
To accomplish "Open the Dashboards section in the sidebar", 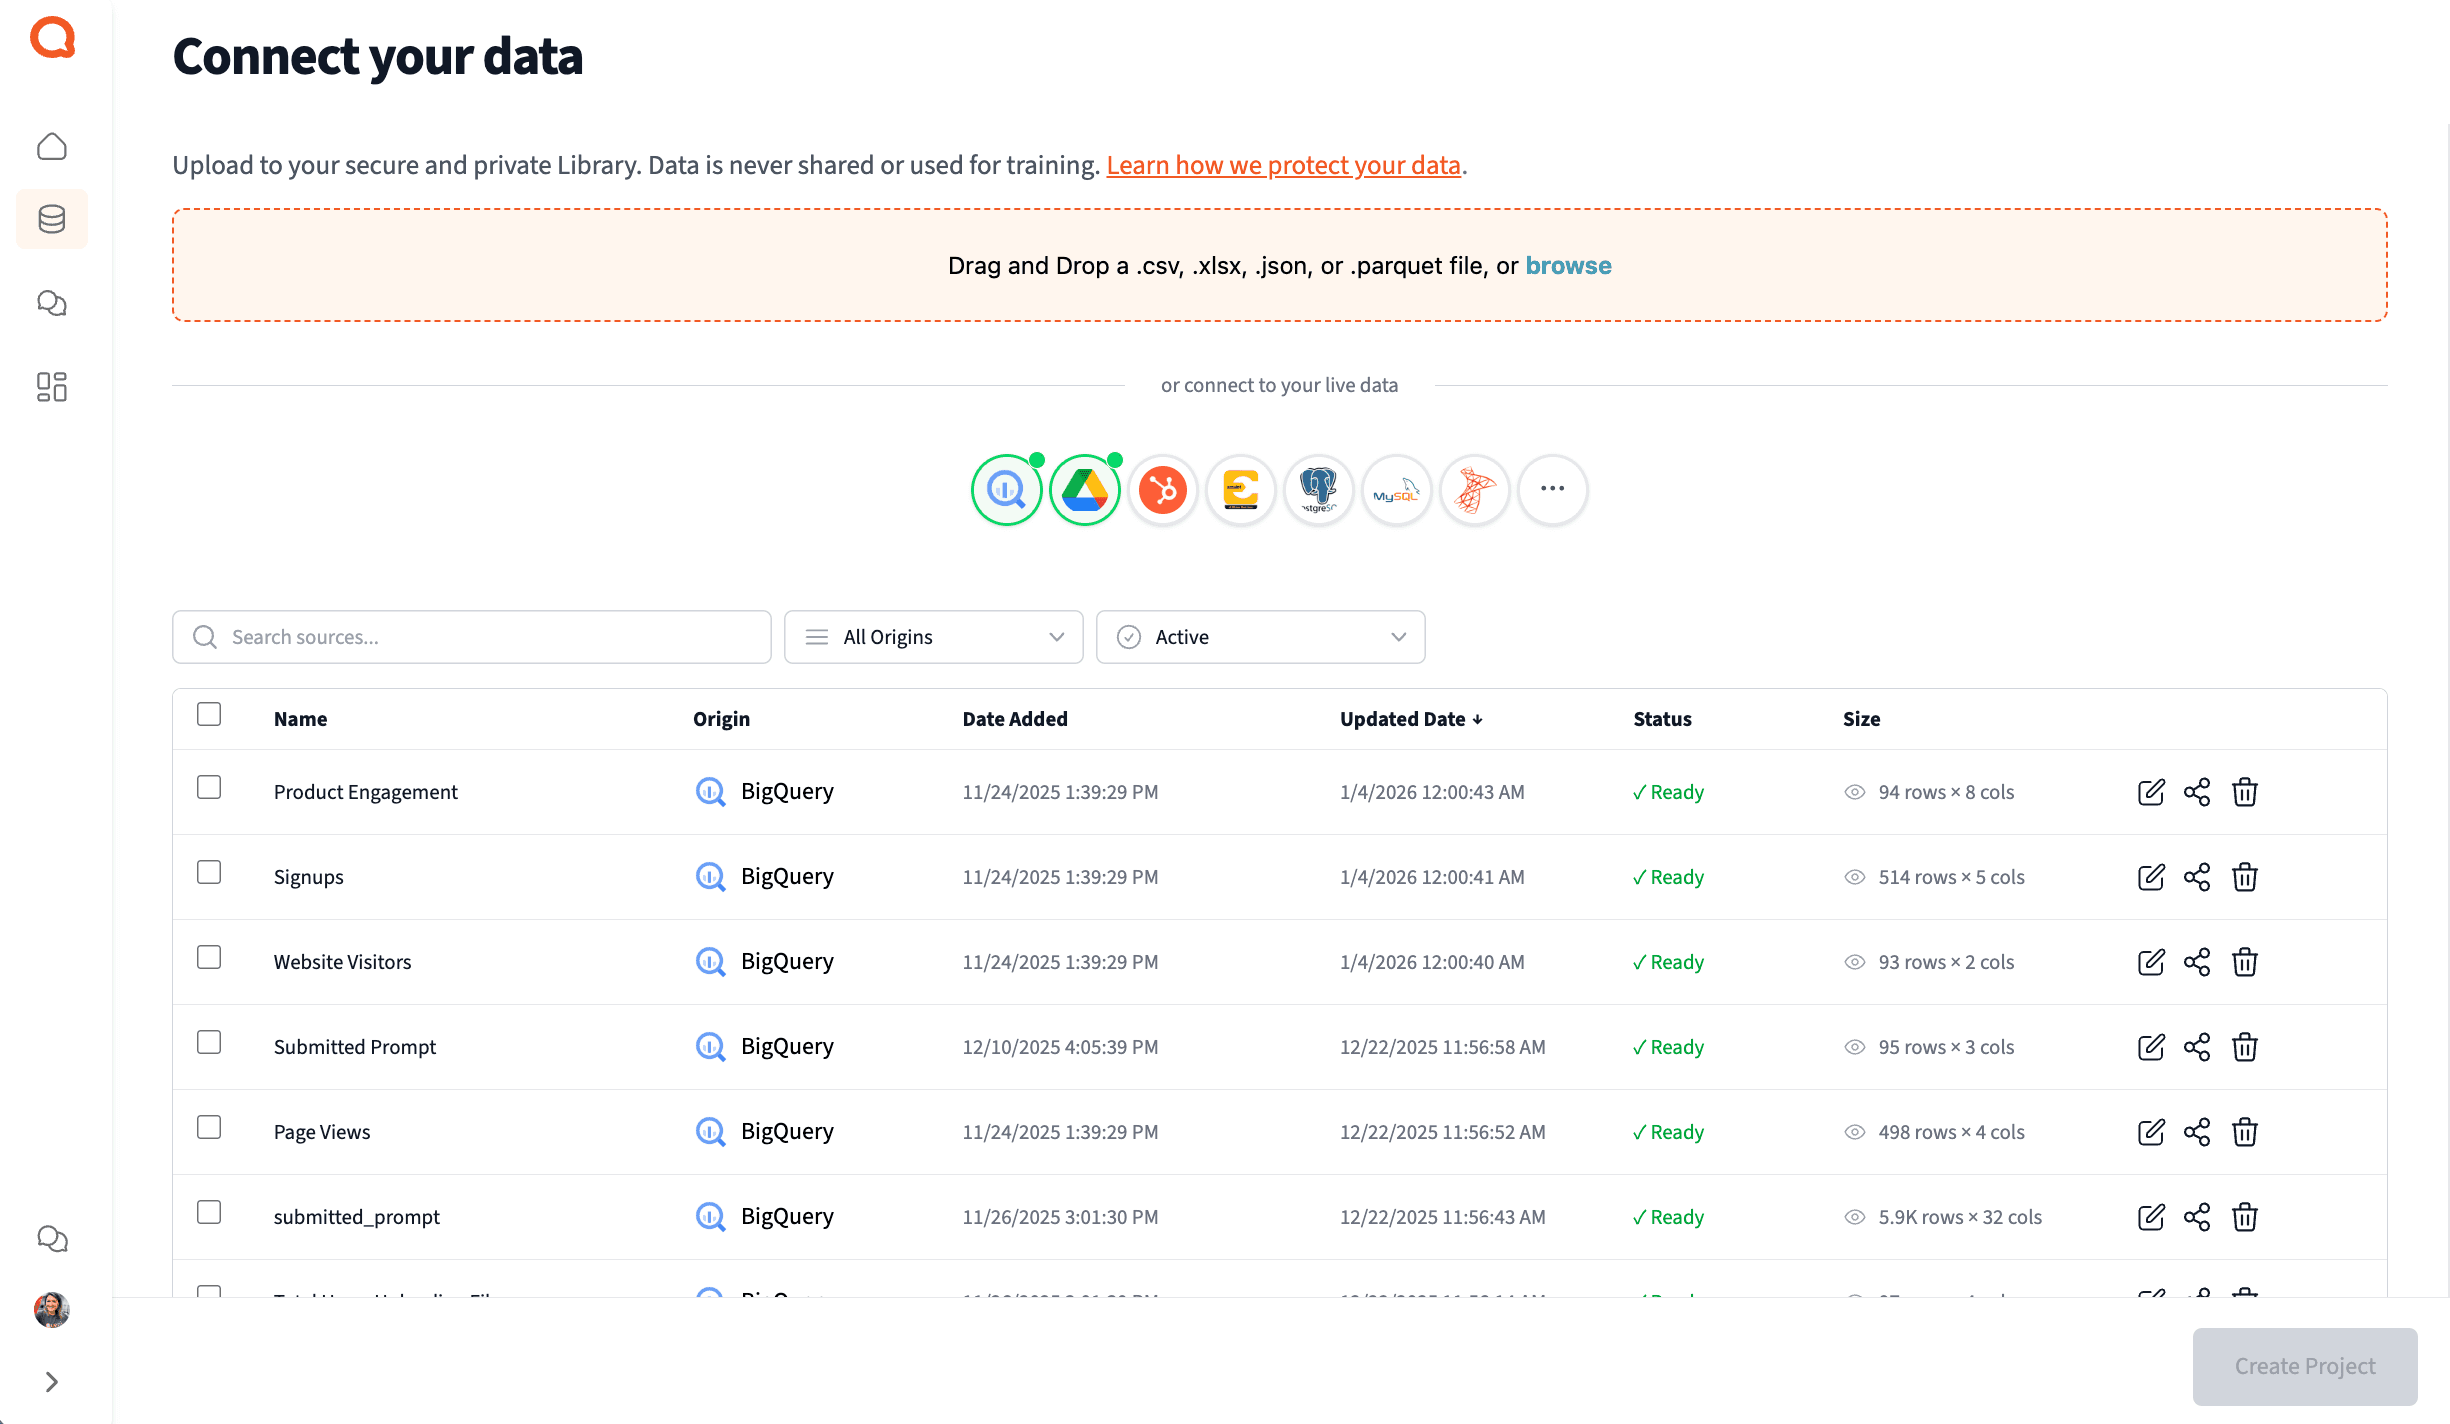I will (x=51, y=387).
